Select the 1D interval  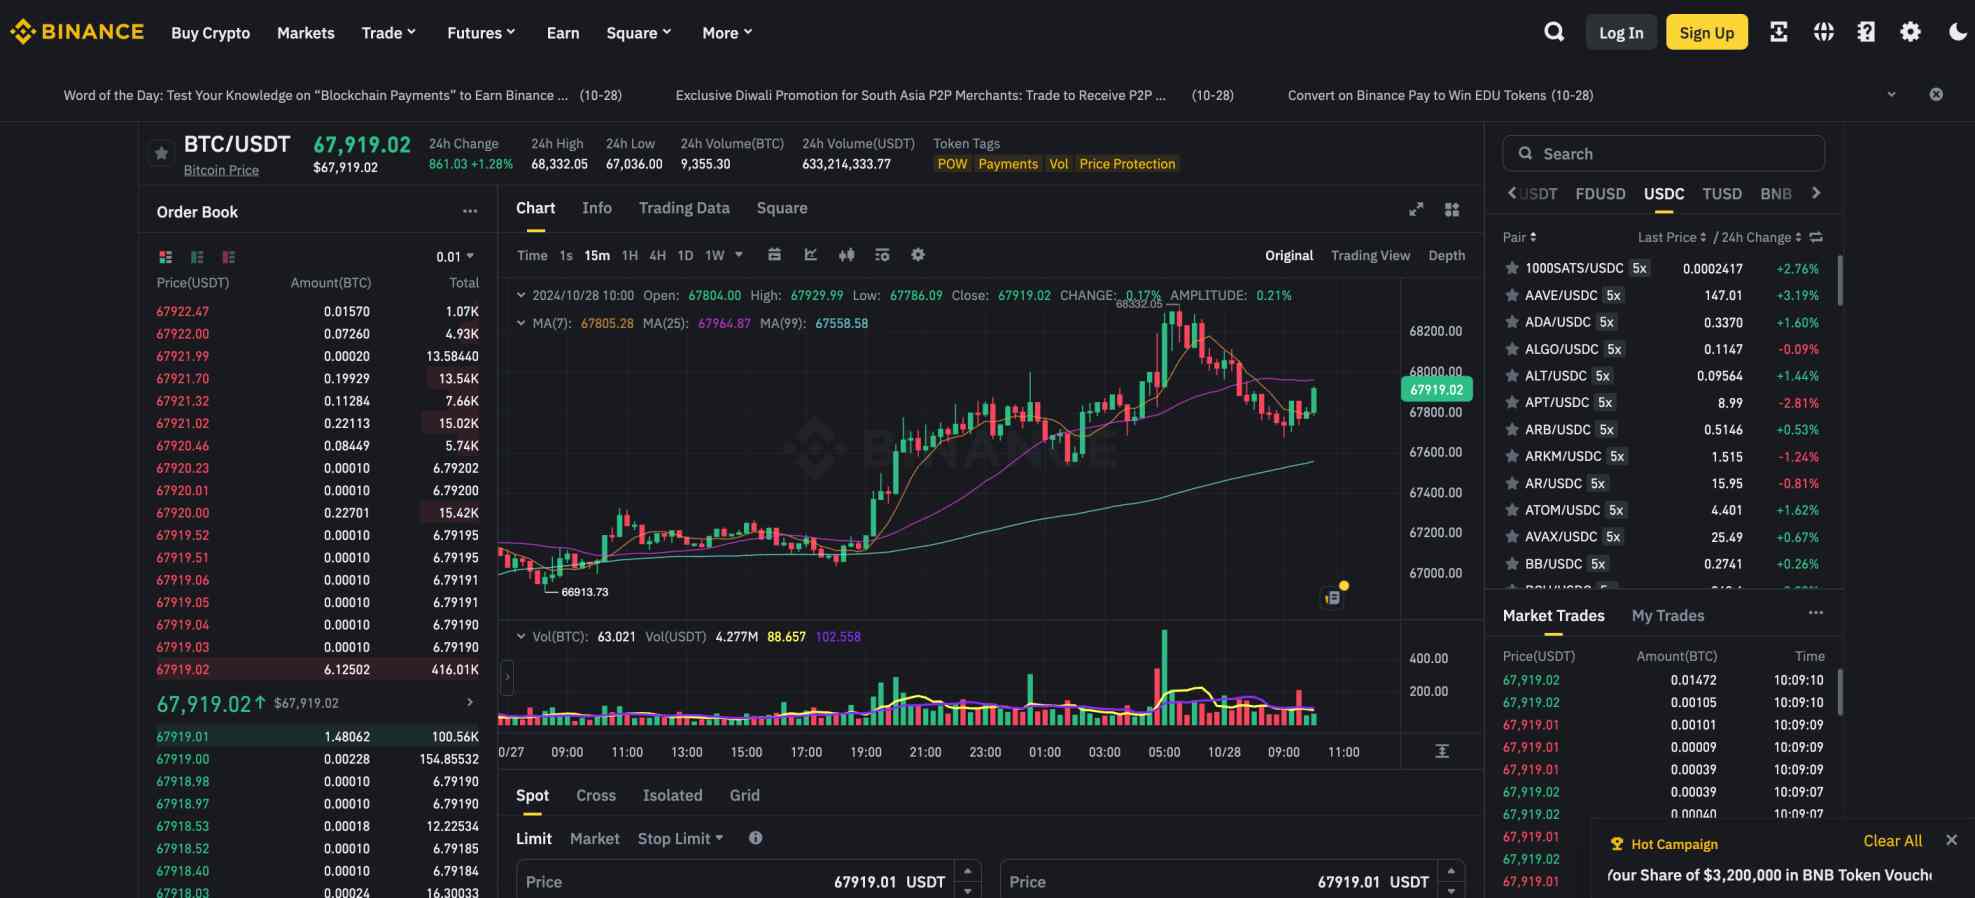(685, 256)
